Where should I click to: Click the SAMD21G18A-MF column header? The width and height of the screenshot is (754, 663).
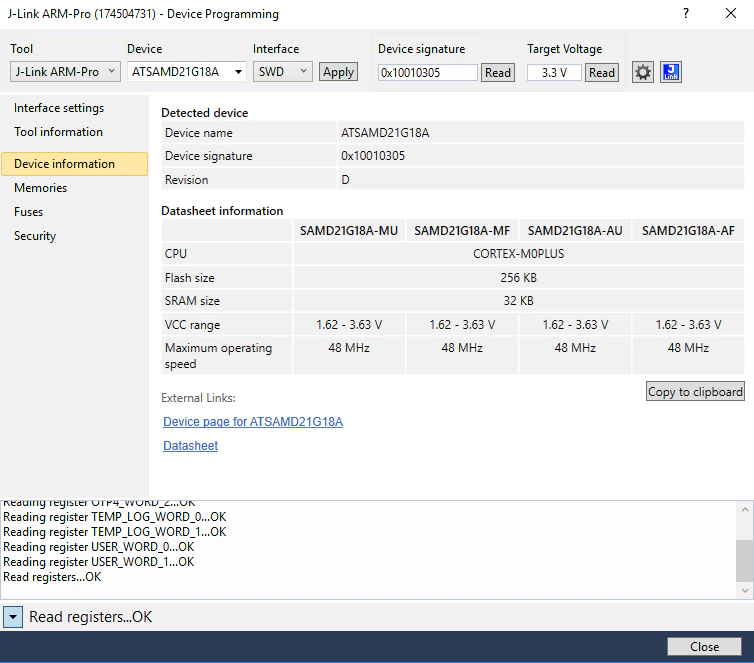pyautogui.click(x=462, y=231)
